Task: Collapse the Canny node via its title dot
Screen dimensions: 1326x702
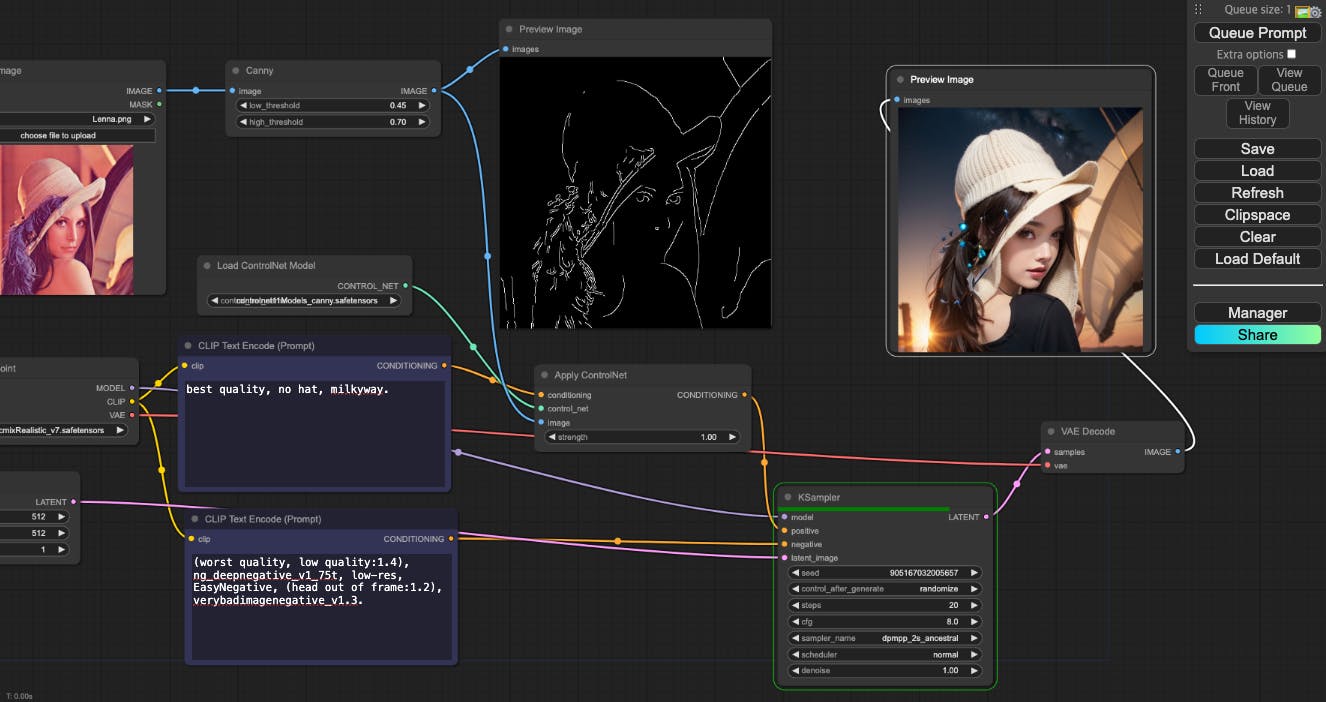Action: [236, 71]
